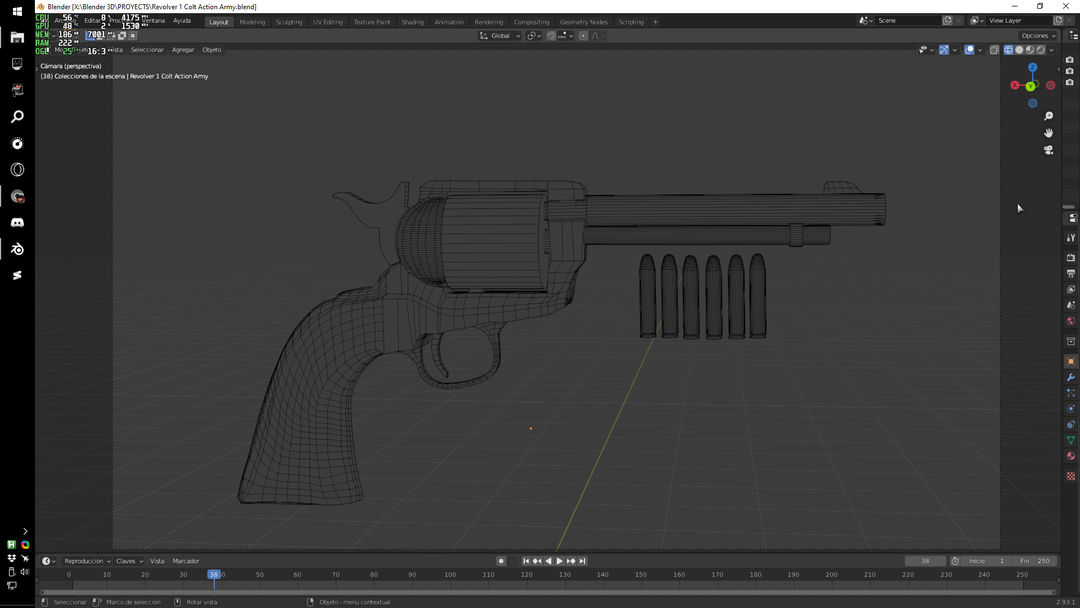Toggle X-Ray mode in the viewport header
Viewport: 1080px width, 608px height.
[993, 49]
